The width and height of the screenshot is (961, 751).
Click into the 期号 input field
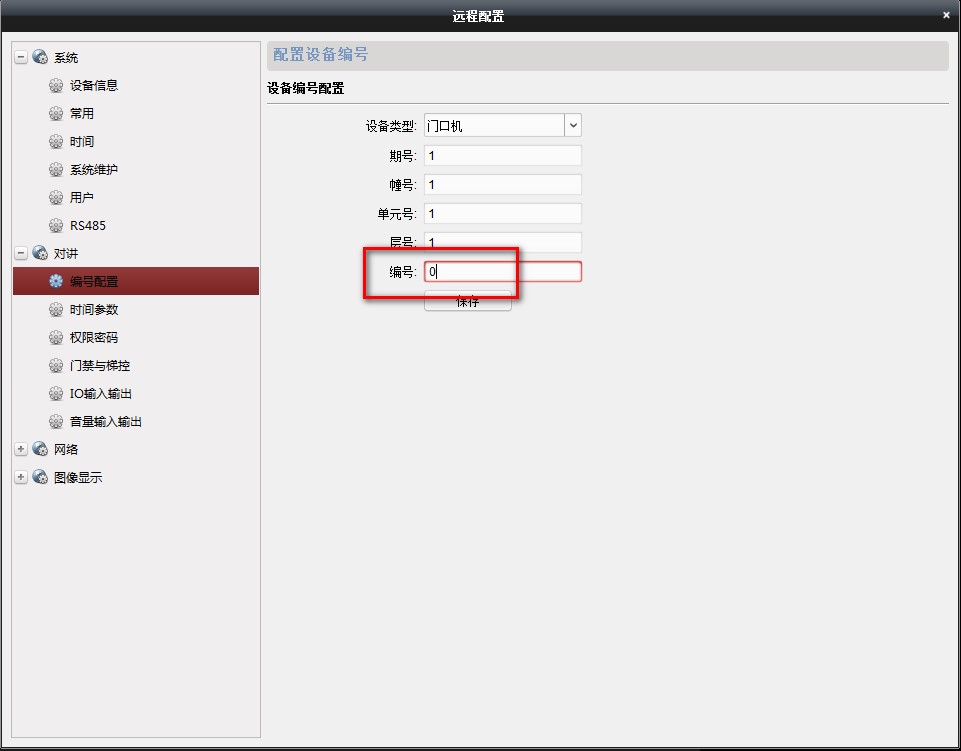pos(502,156)
